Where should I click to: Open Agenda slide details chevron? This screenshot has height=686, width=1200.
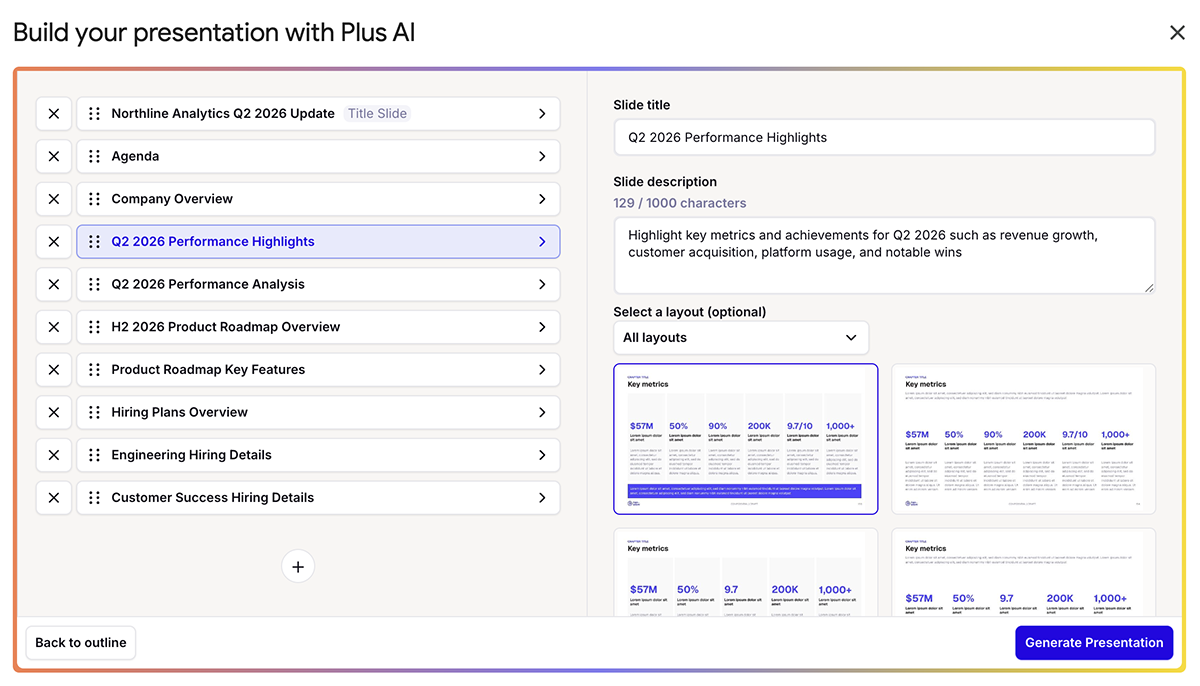click(542, 157)
